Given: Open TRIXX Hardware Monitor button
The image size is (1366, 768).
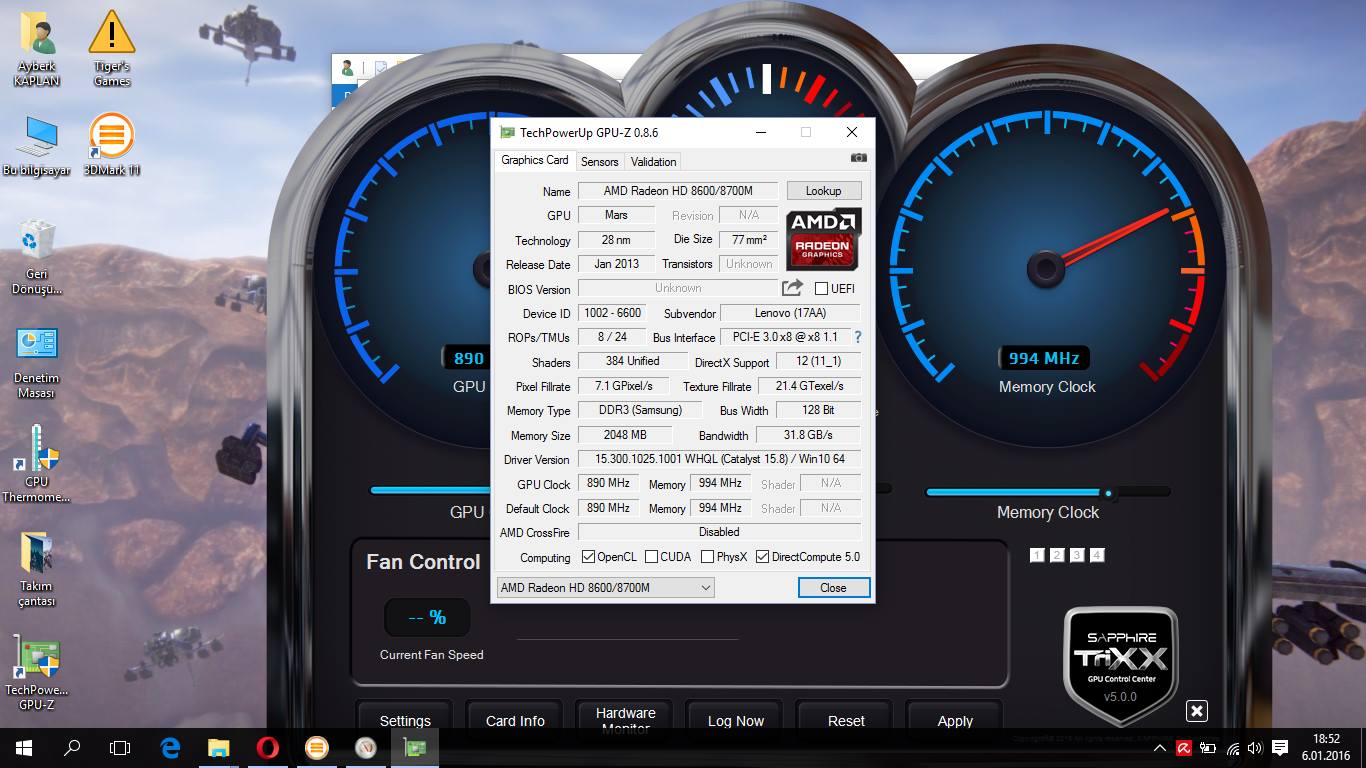Looking at the screenshot, I should [625, 720].
